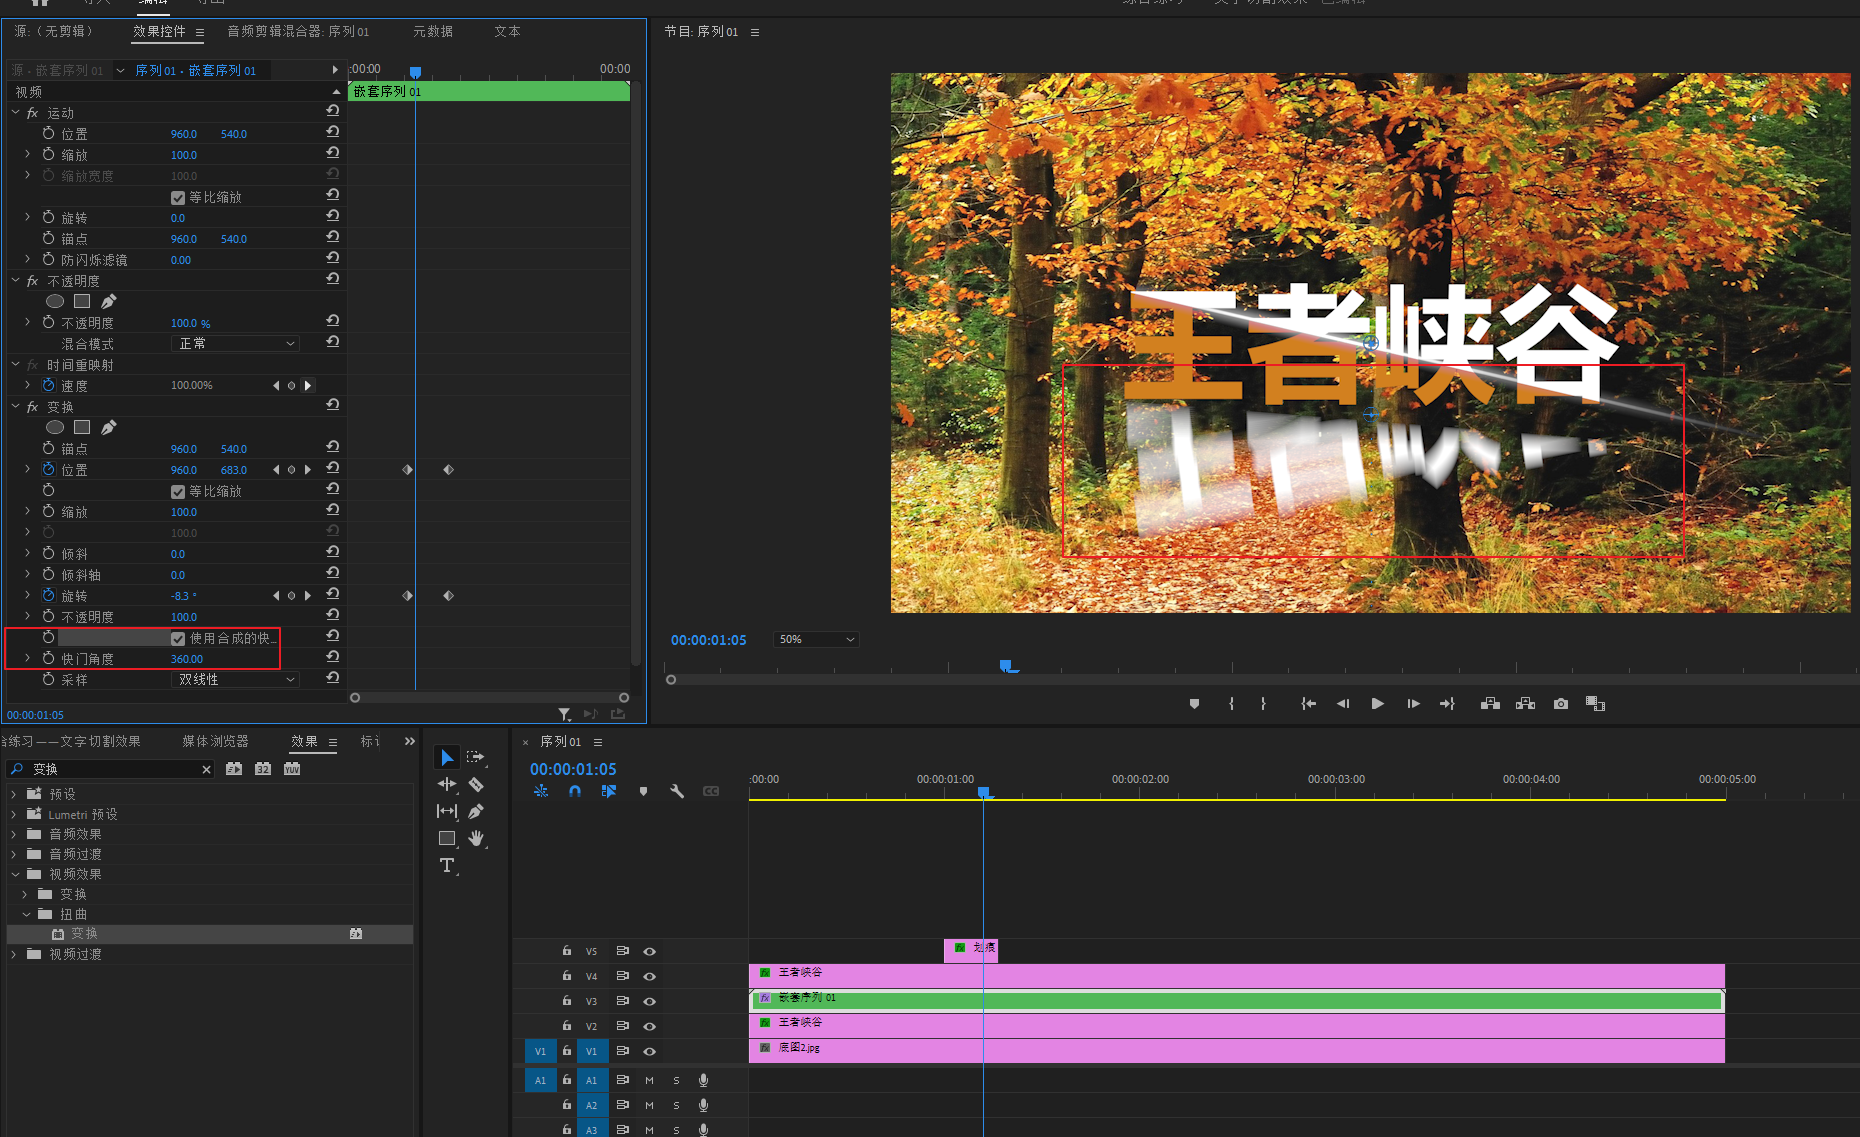
Task: Open the 元数据 tab
Action: pos(433,31)
